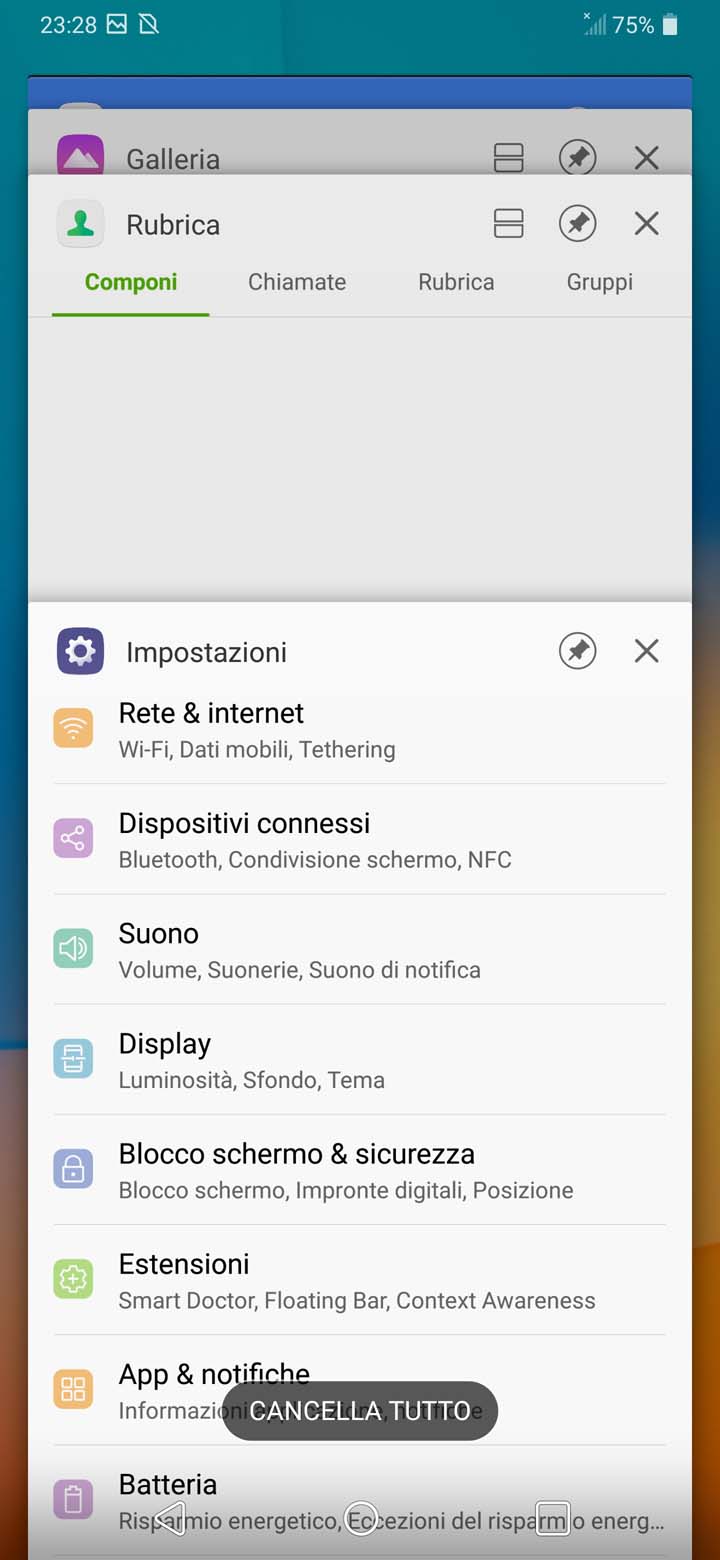Open Rete & internet settings
This screenshot has width=720, height=1560.
pos(360,729)
